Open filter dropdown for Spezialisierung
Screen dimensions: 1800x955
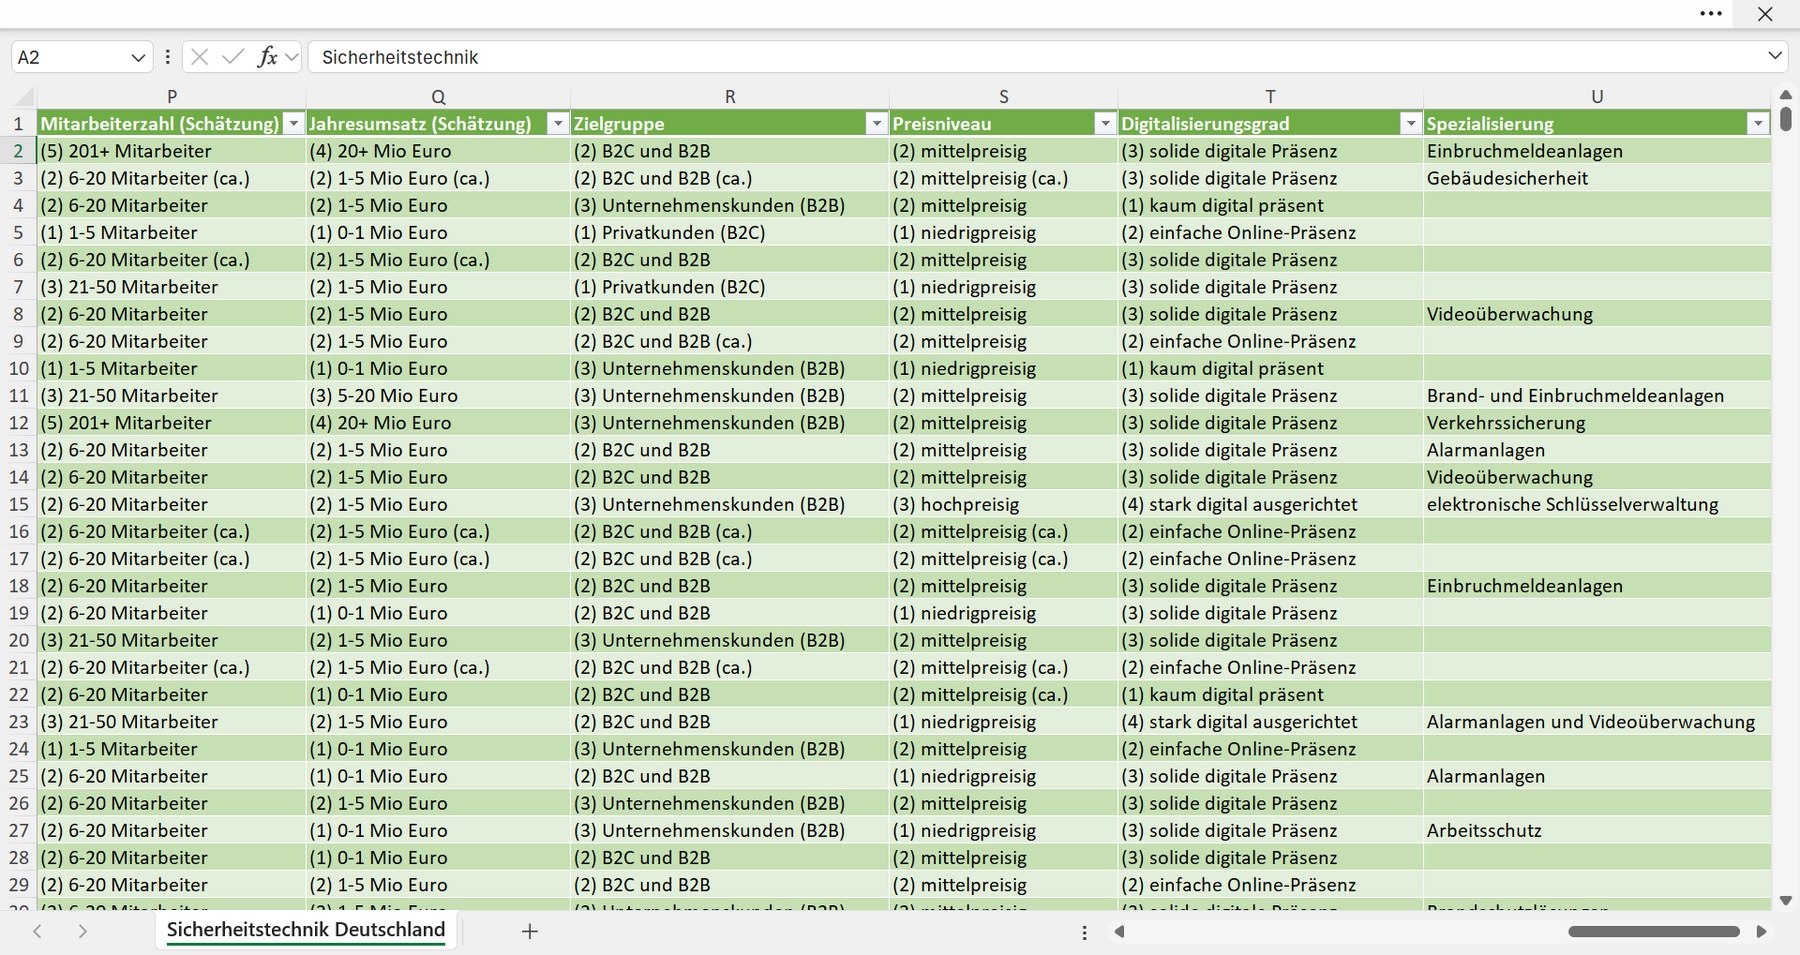click(1758, 124)
